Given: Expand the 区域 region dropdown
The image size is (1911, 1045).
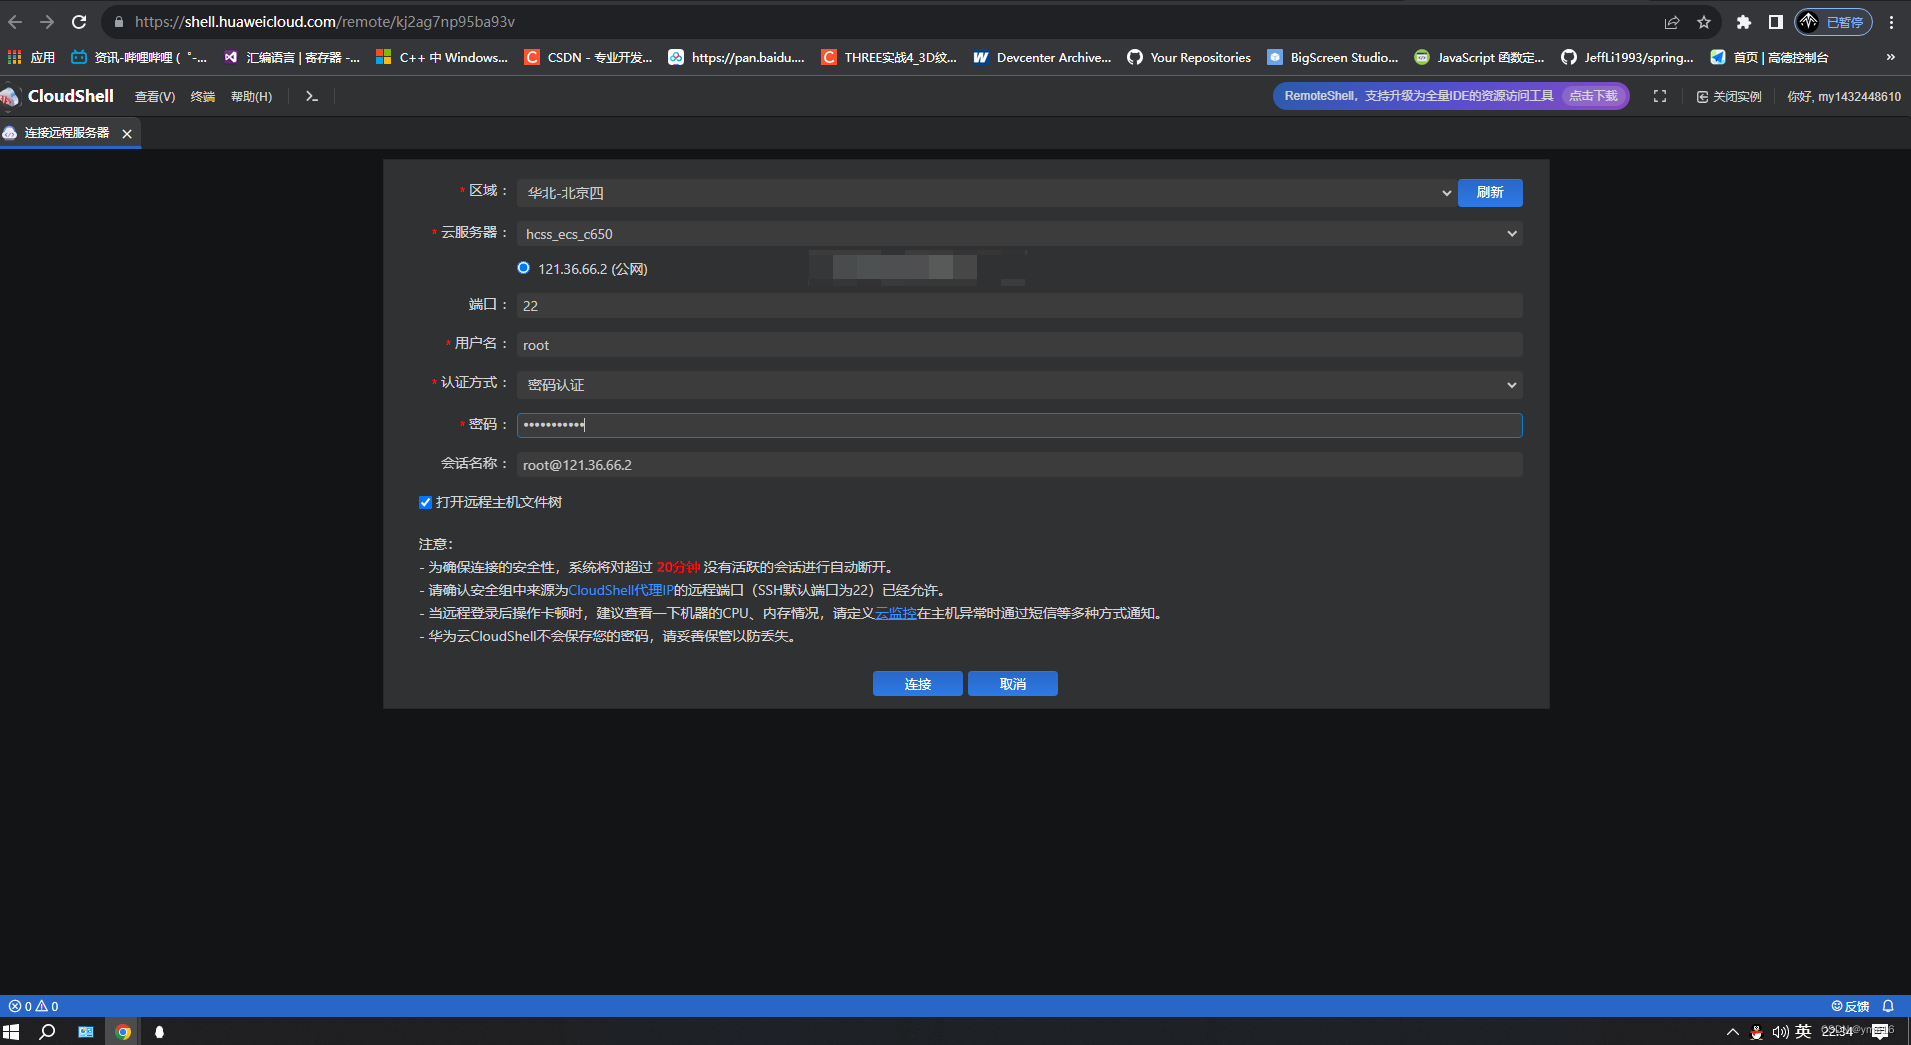Looking at the screenshot, I should coord(986,193).
